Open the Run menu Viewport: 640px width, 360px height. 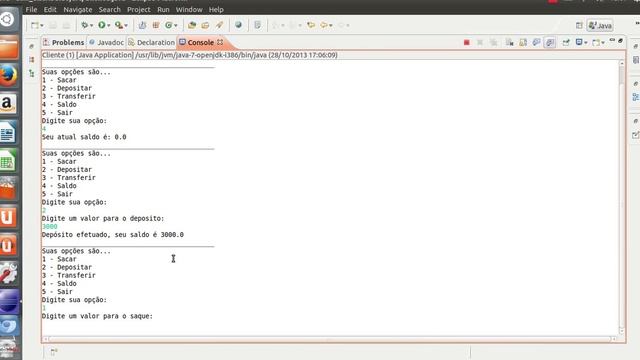point(163,9)
